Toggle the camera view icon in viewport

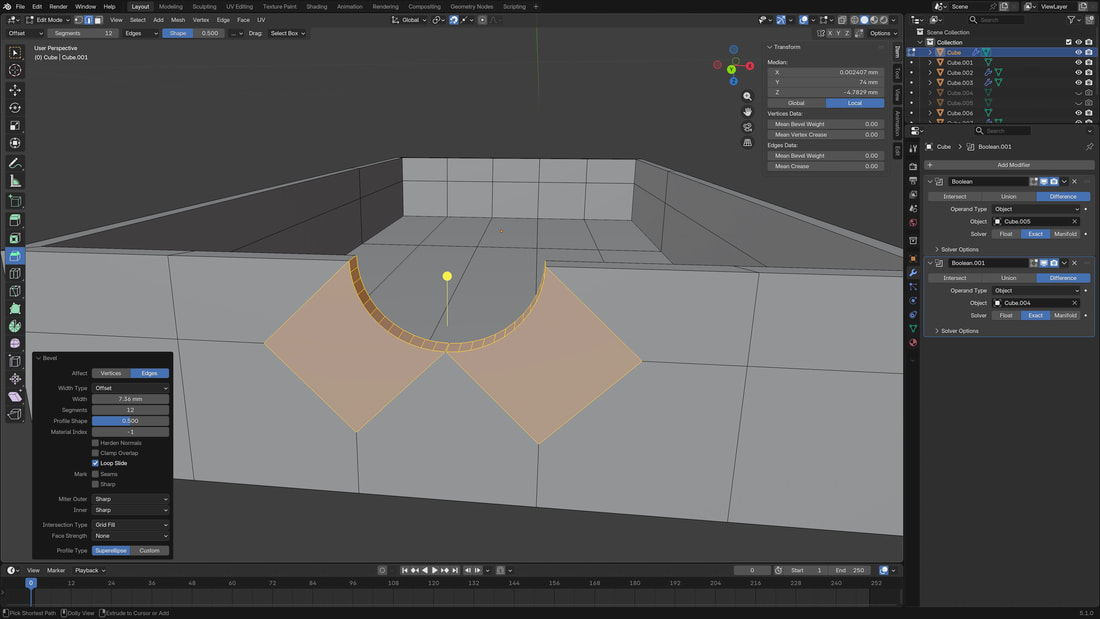tap(747, 127)
